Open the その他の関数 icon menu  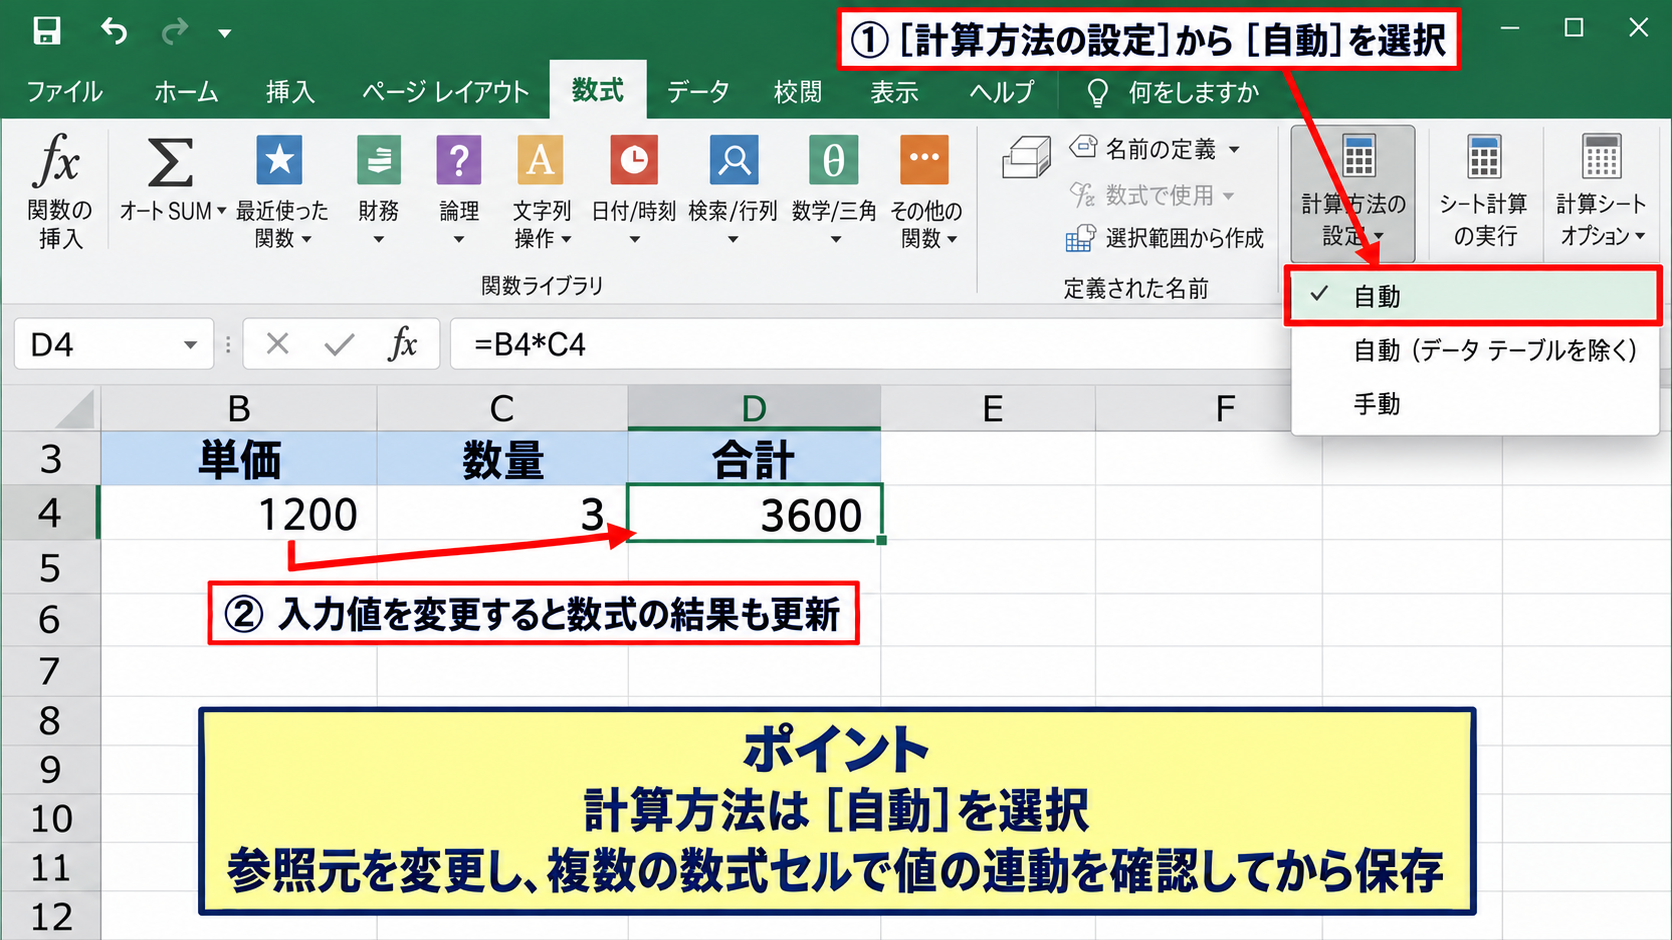click(x=924, y=160)
